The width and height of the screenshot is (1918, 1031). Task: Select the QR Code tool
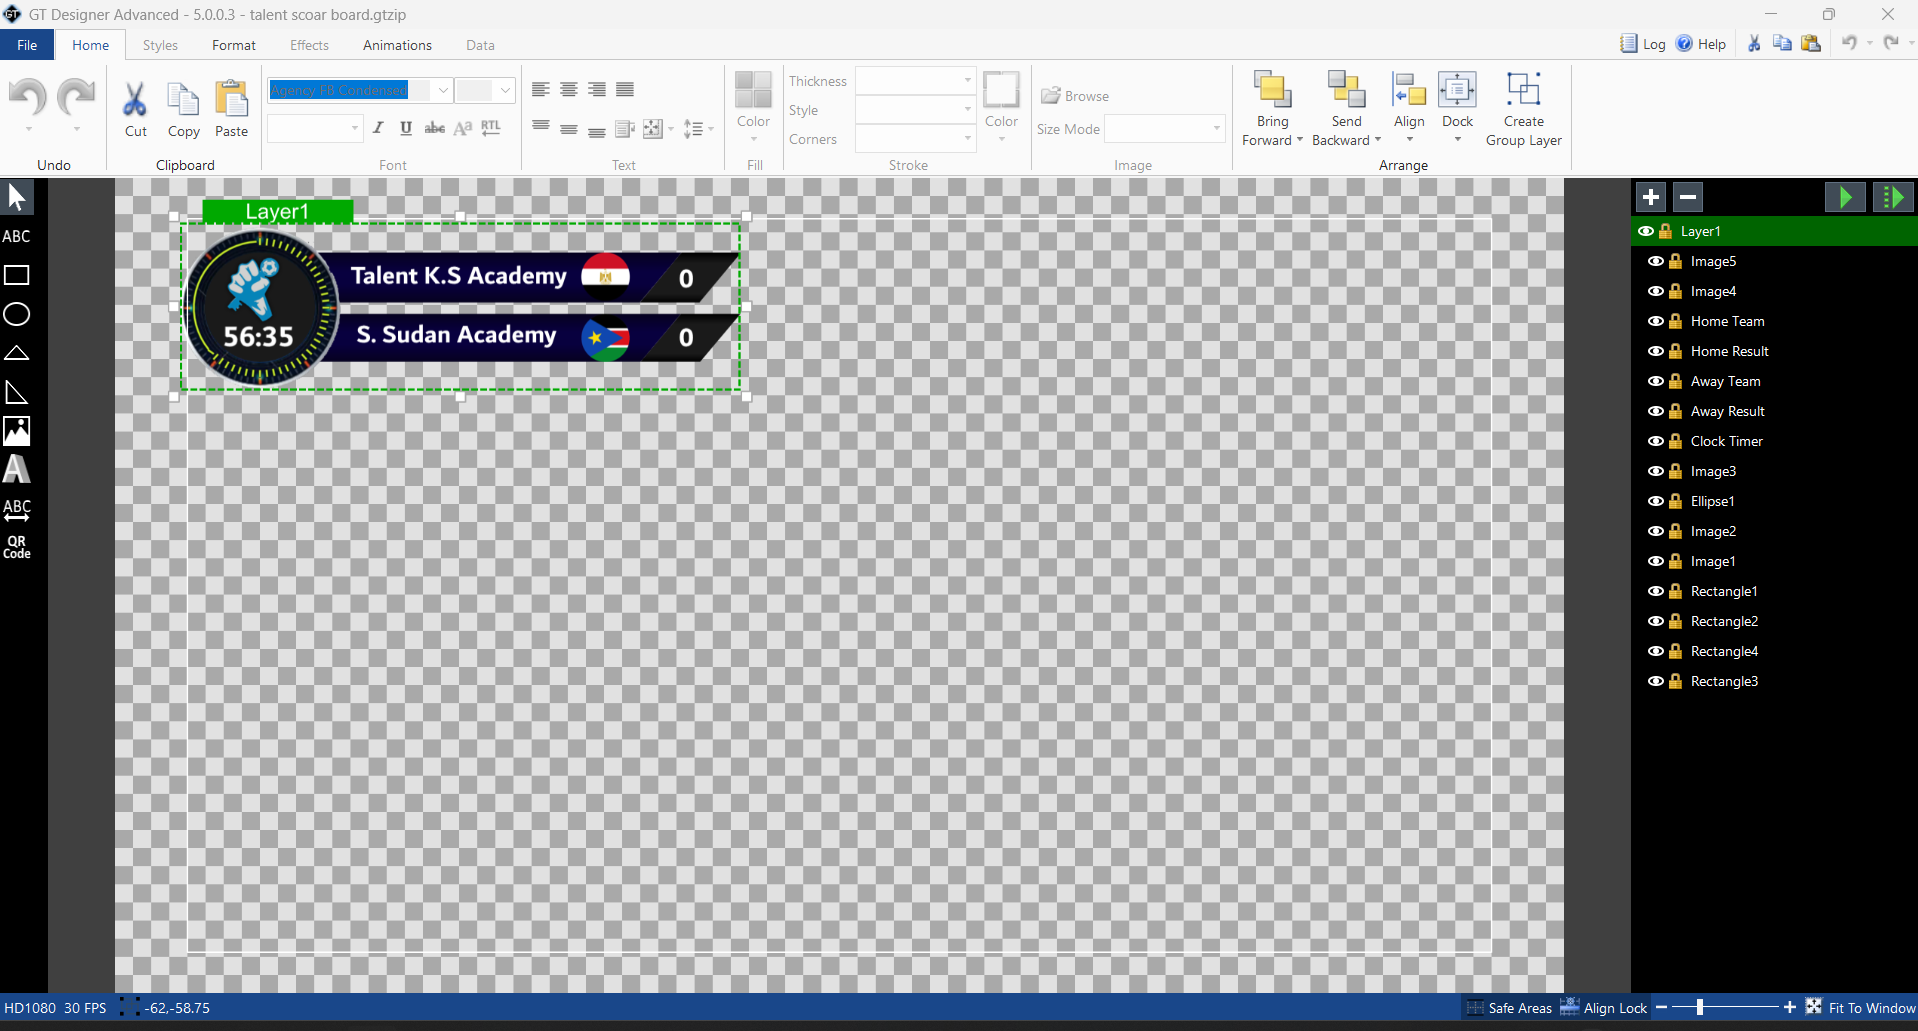[x=17, y=547]
